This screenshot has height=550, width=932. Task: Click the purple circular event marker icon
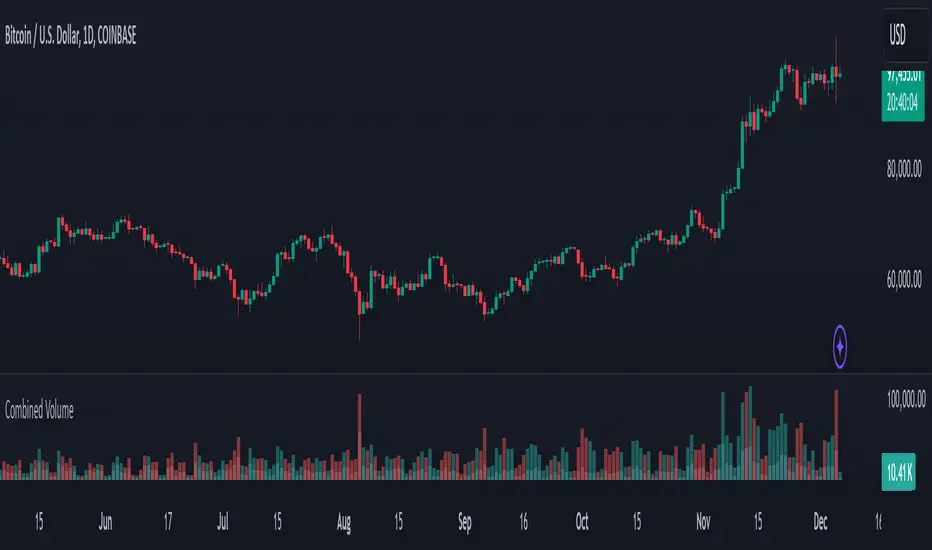tap(841, 346)
